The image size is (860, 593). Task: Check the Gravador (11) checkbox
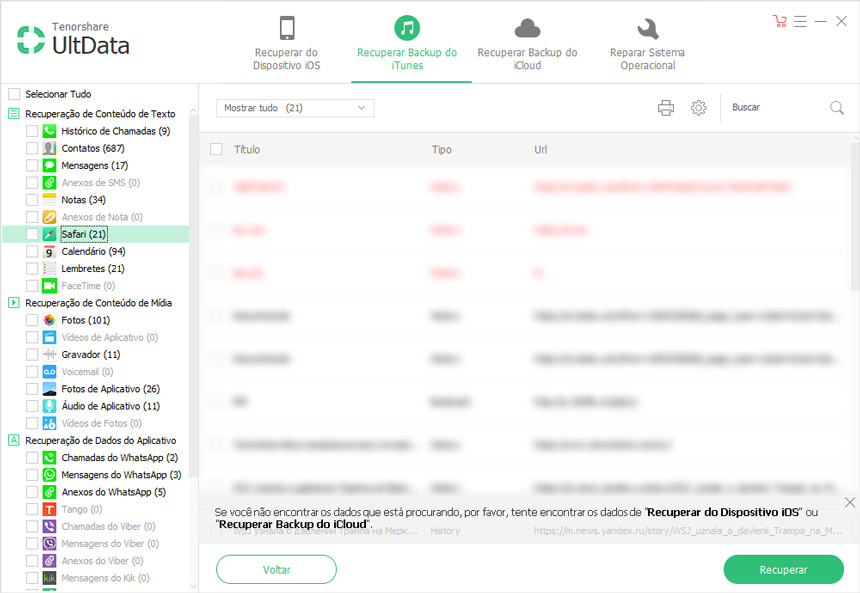click(x=32, y=354)
